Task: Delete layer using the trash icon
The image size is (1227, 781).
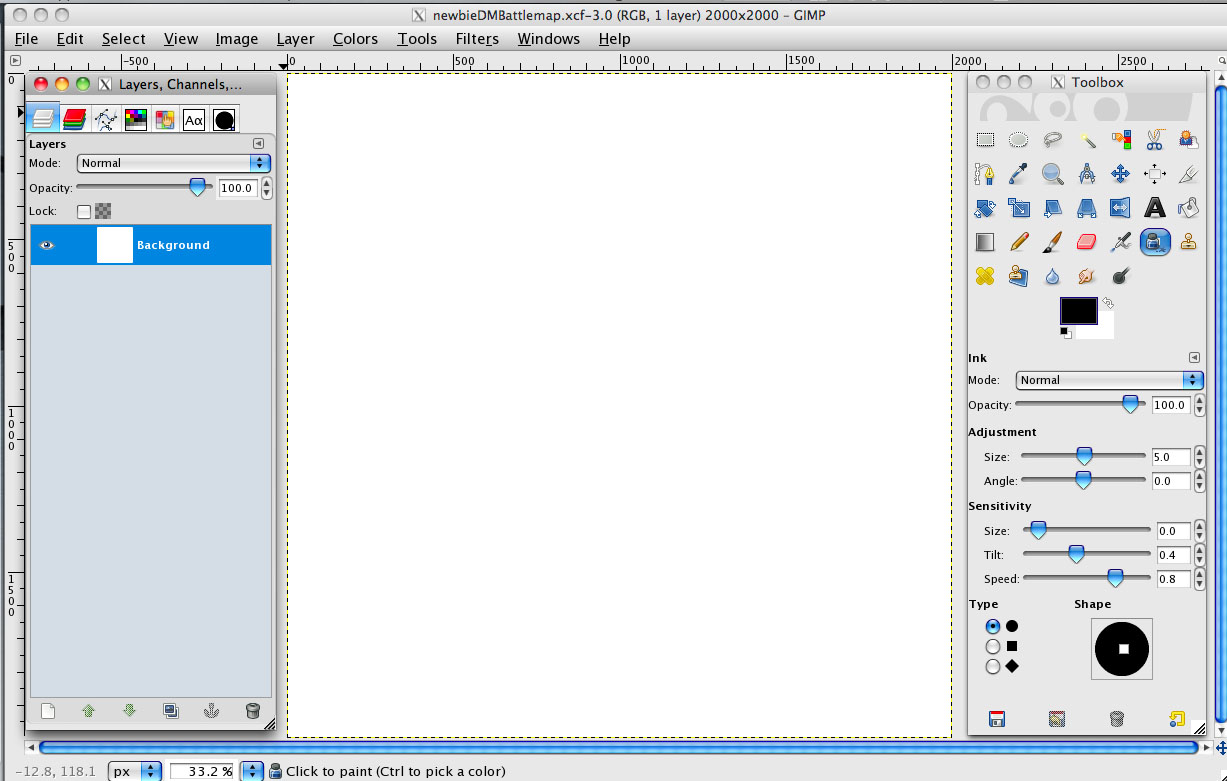Action: coord(253,711)
